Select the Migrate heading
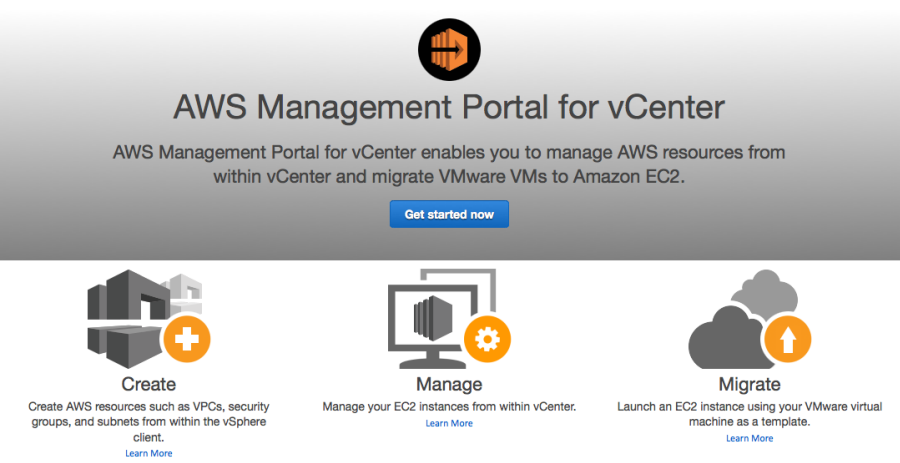The height and width of the screenshot is (463, 900). 749,384
